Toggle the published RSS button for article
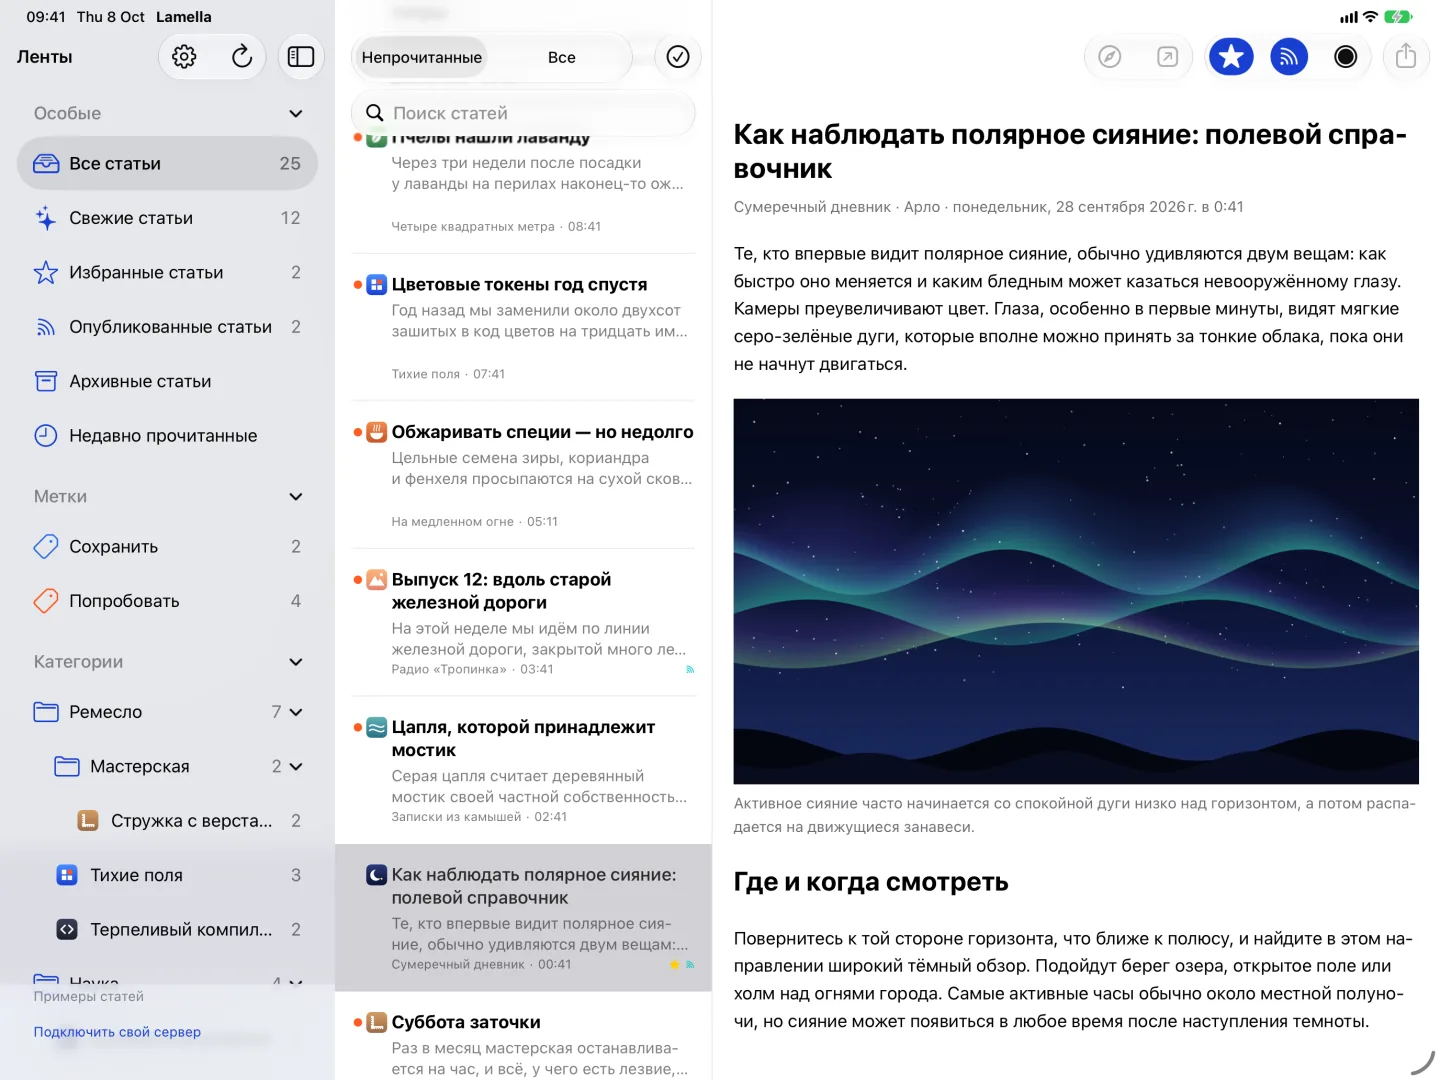The image size is (1440, 1080). [x=1289, y=57]
